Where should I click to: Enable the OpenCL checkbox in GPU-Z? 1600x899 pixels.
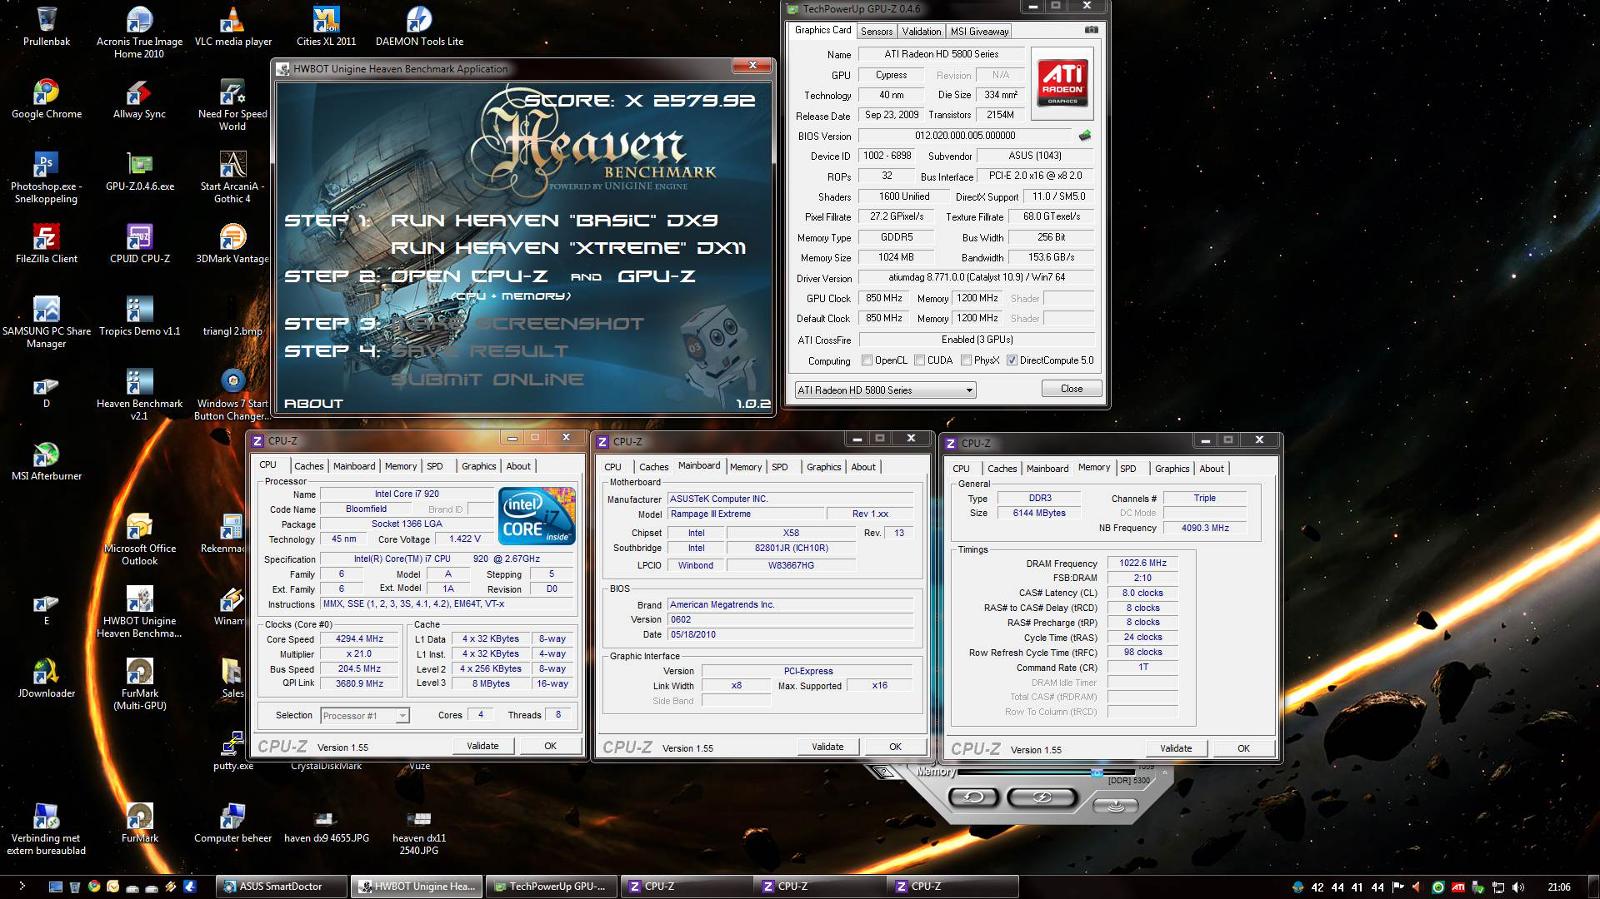point(867,361)
